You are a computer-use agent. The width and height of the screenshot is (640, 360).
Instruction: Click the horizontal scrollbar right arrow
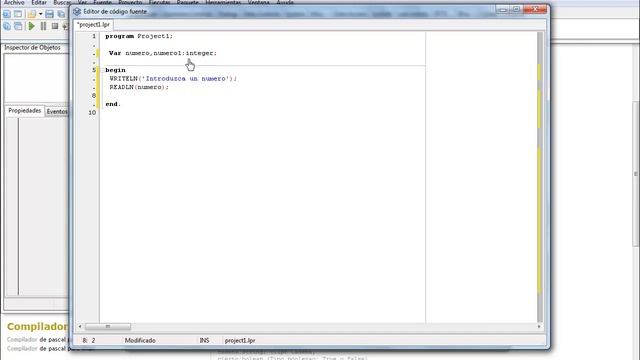[539, 327]
